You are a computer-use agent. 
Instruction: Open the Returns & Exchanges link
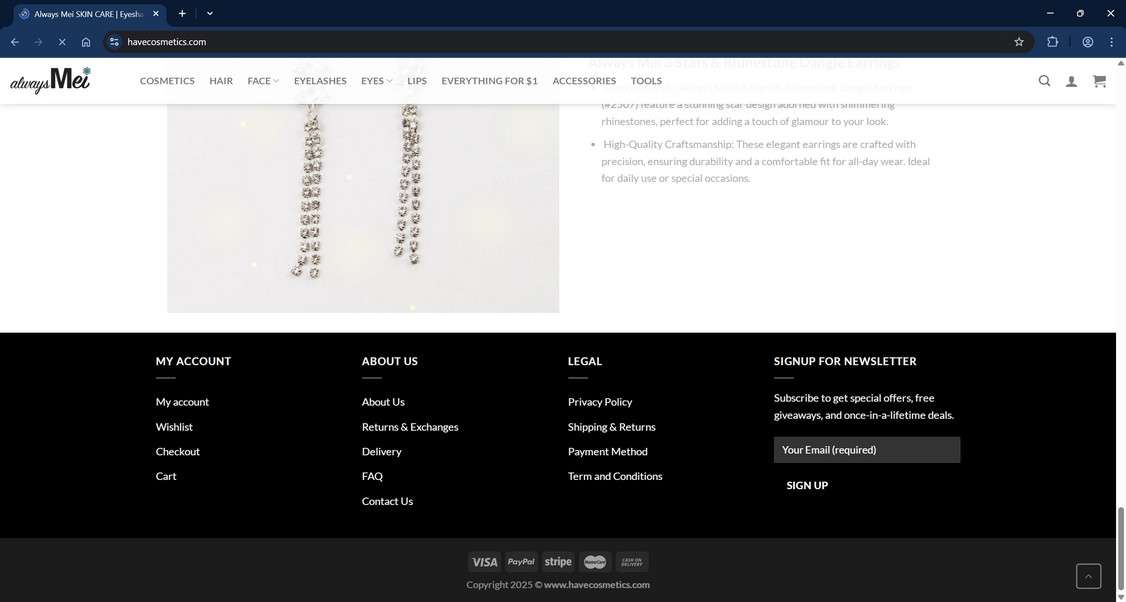pyautogui.click(x=410, y=427)
